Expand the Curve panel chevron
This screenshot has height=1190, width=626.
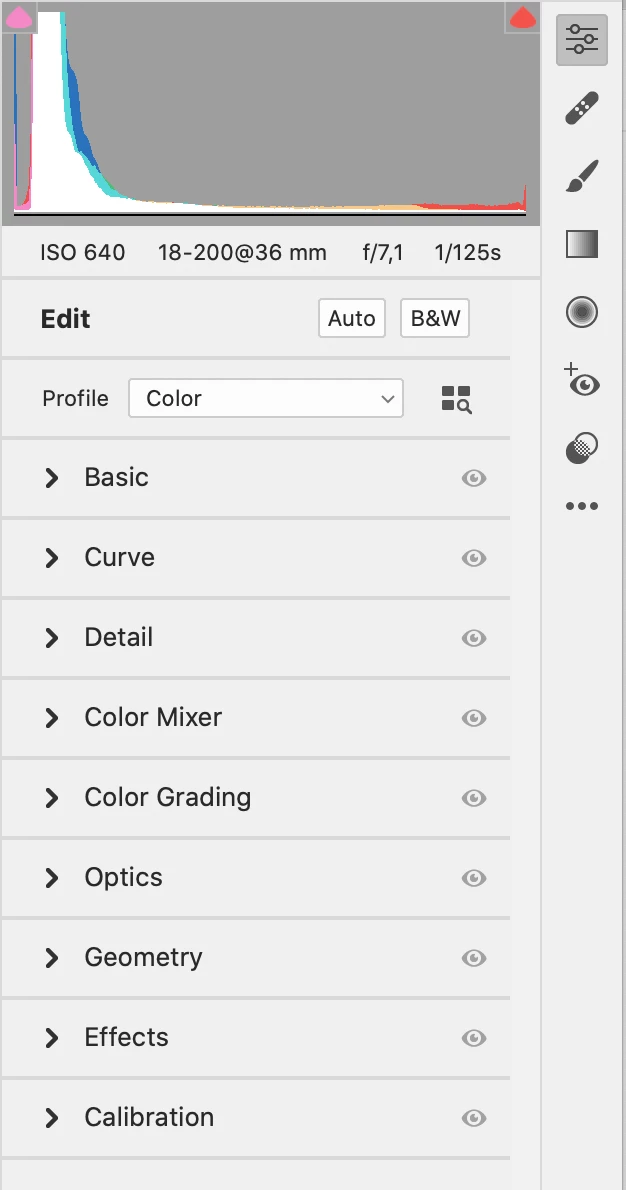tap(52, 558)
